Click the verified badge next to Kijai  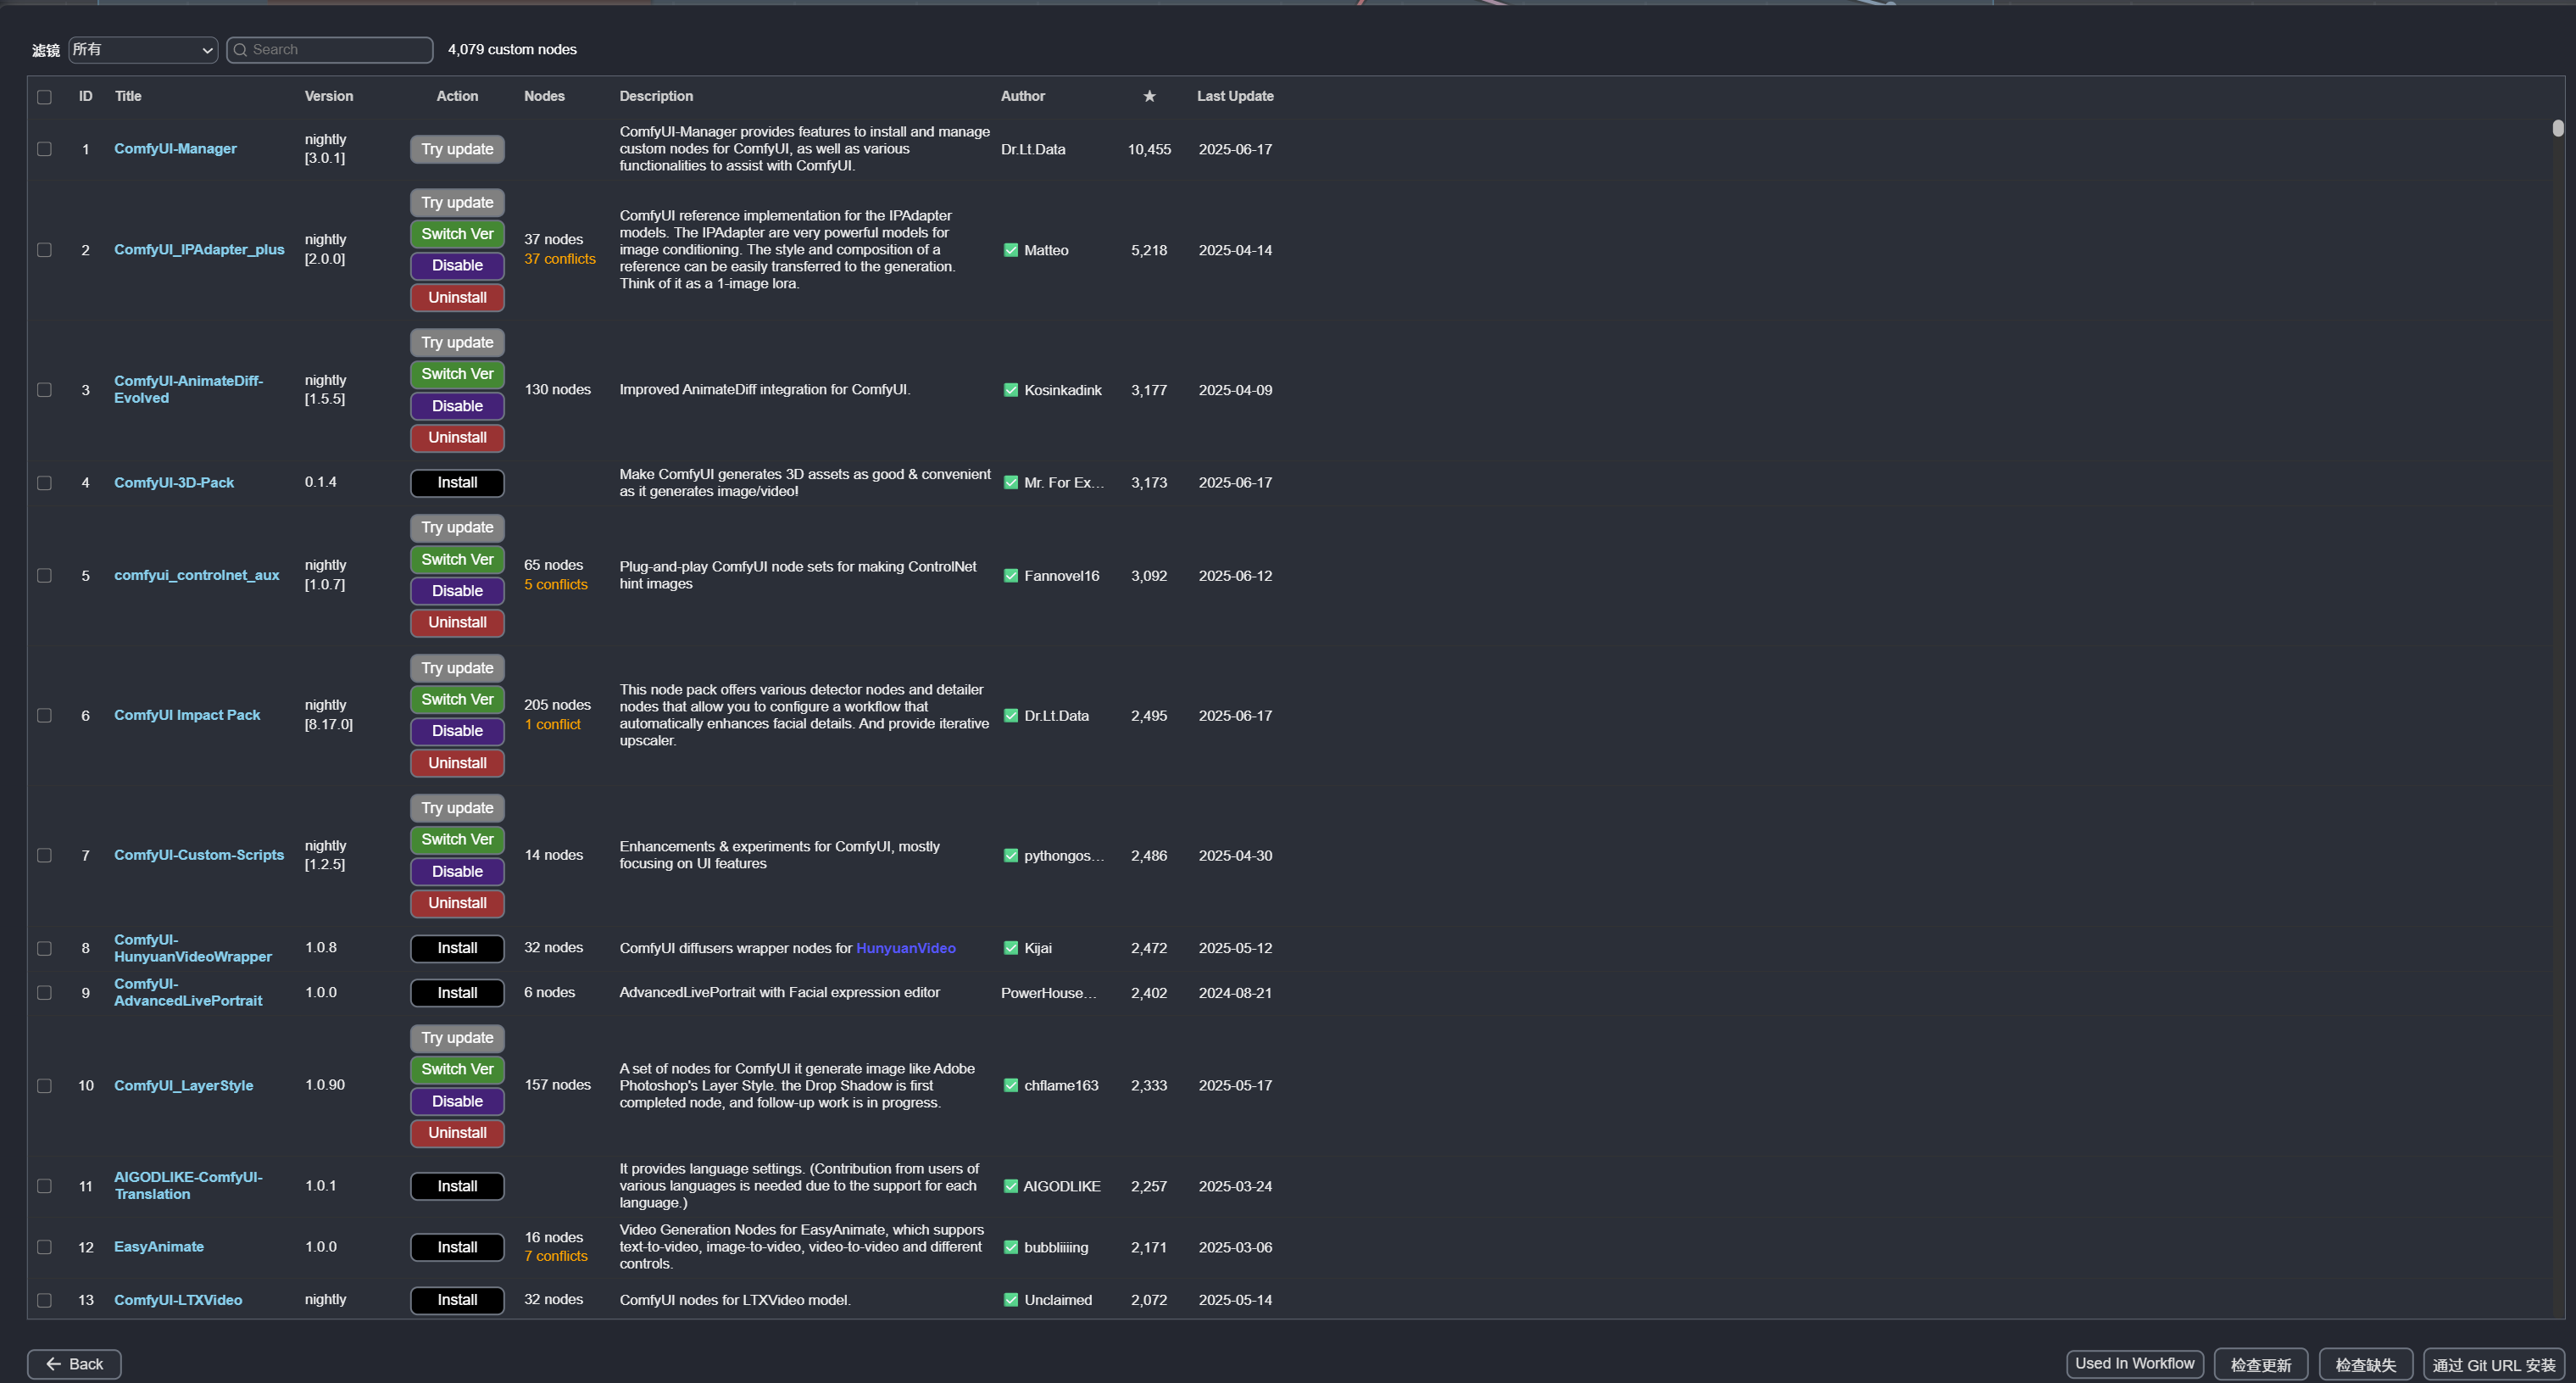(1010, 948)
